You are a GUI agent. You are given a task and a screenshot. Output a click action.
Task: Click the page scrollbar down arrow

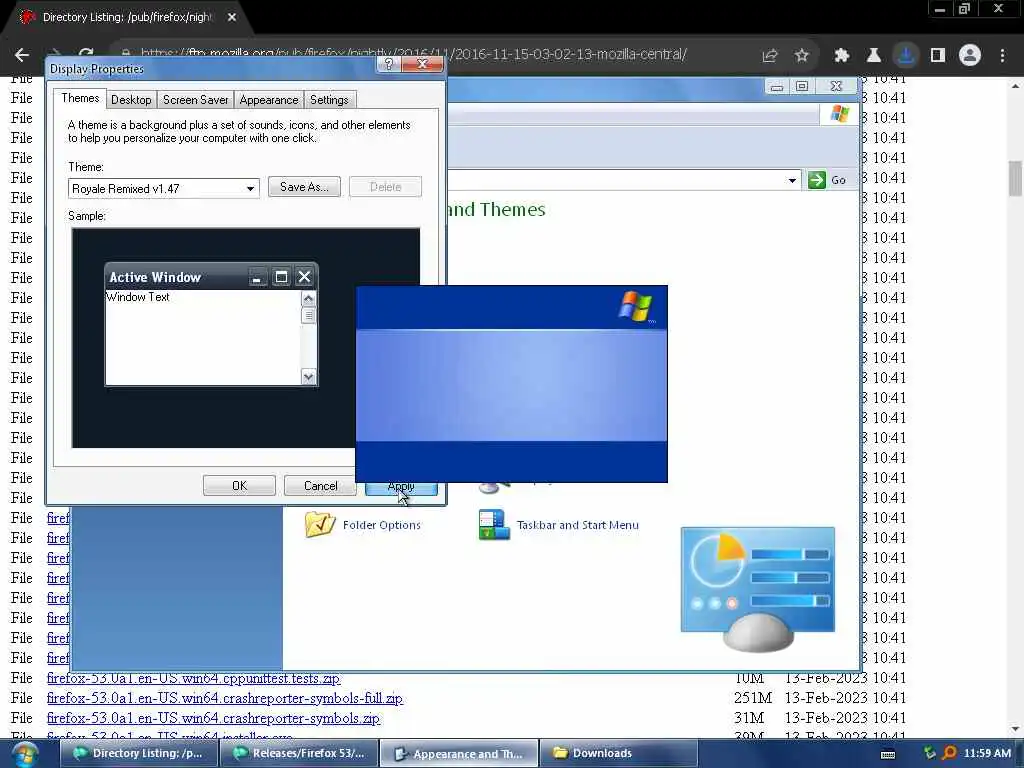[x=1015, y=729]
